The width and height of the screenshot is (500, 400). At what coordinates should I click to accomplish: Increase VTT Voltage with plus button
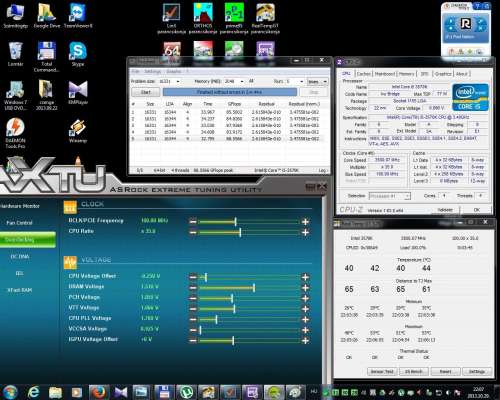[305, 309]
